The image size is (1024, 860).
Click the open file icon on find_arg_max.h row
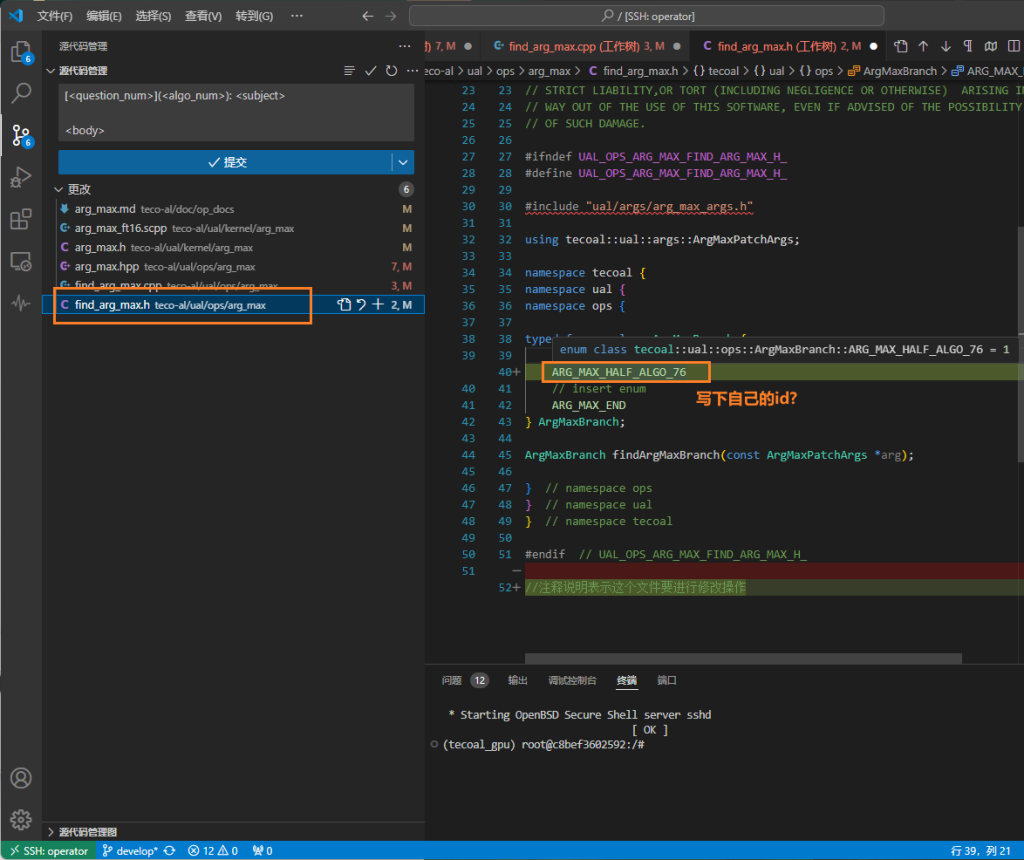pyautogui.click(x=344, y=305)
